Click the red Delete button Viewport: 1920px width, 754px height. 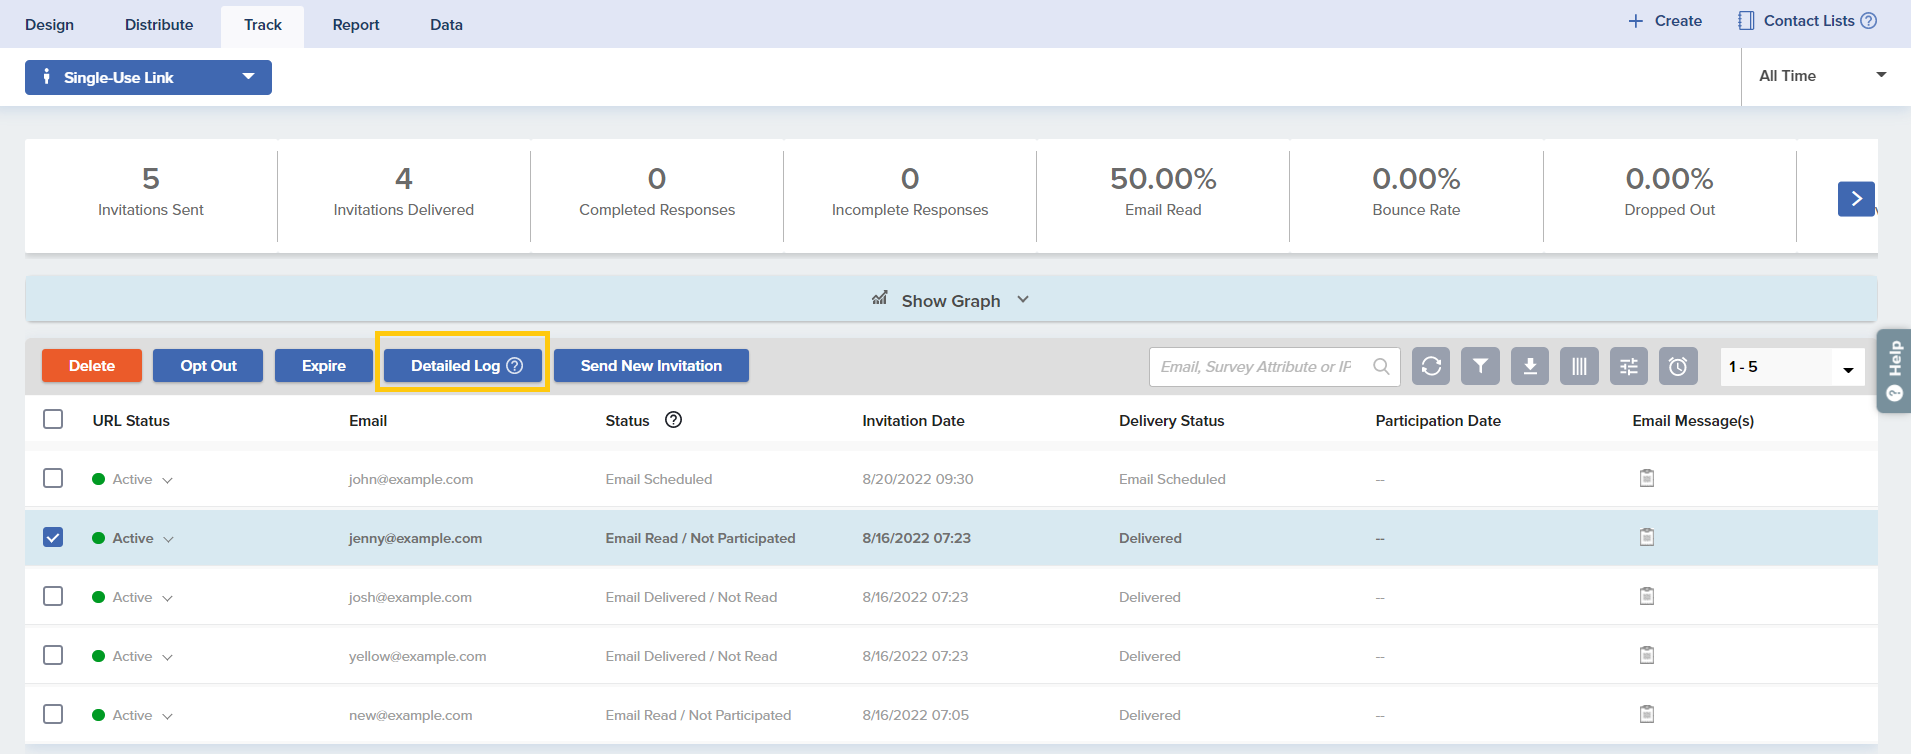tap(92, 366)
